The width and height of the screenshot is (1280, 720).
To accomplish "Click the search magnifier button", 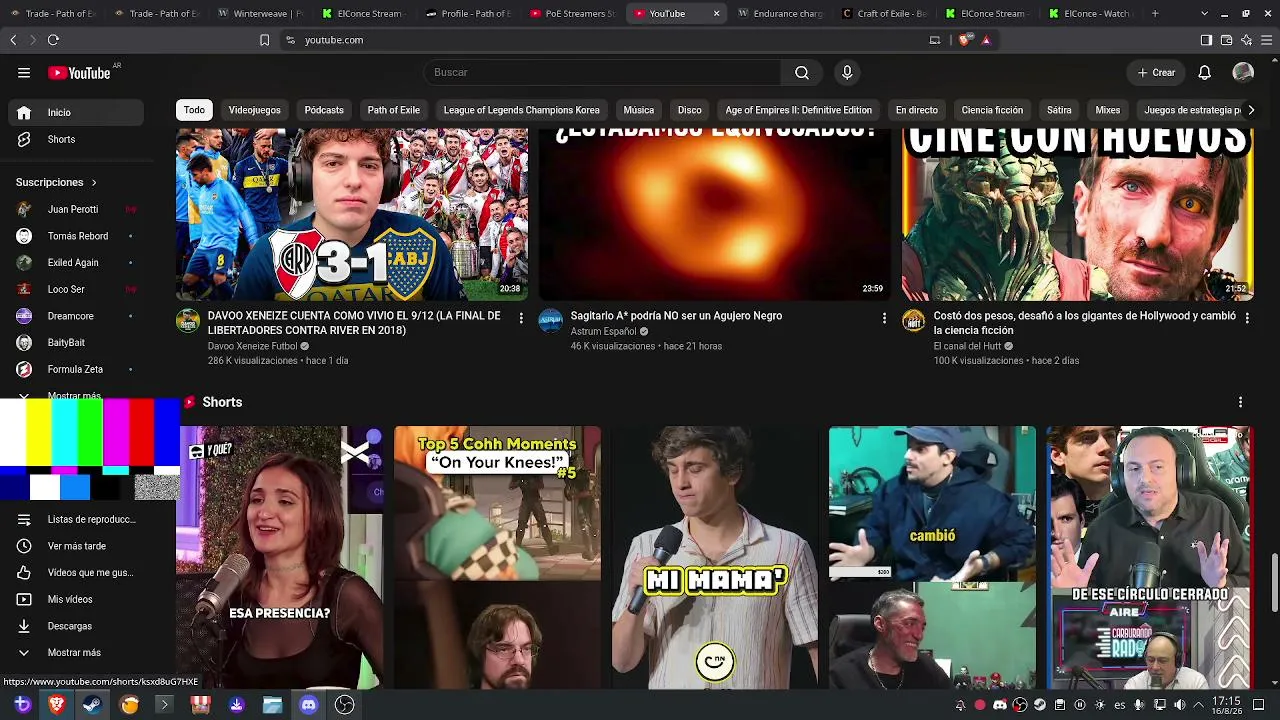I will point(802,72).
